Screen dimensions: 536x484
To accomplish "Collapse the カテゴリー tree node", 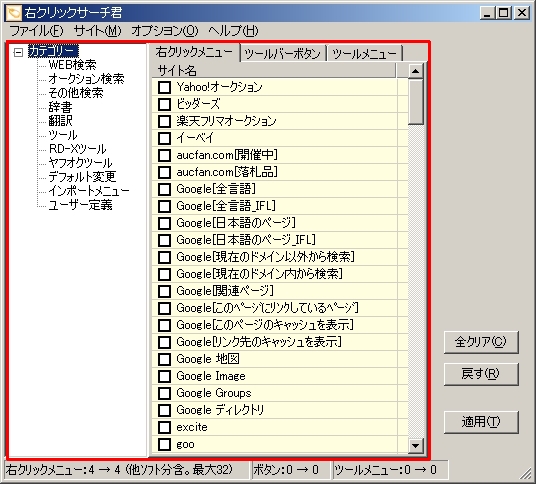I will coord(18,52).
